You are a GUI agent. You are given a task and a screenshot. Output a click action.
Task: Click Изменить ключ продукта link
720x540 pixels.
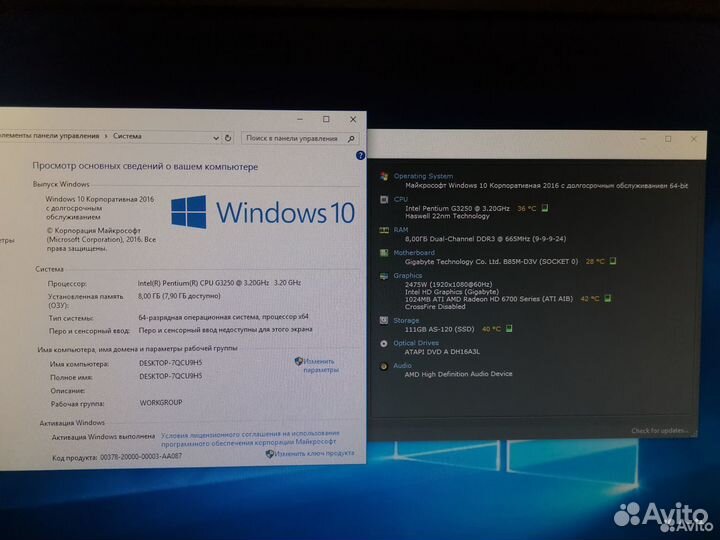pos(314,453)
